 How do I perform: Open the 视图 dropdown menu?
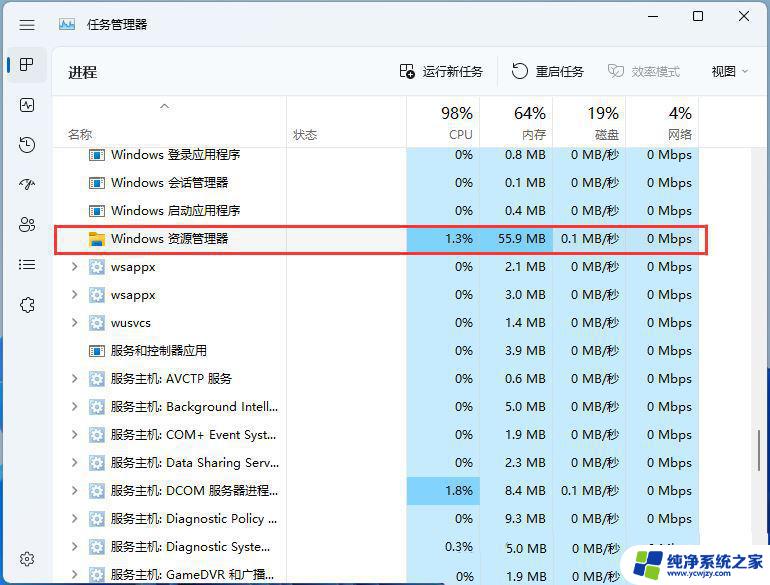pyautogui.click(x=729, y=72)
